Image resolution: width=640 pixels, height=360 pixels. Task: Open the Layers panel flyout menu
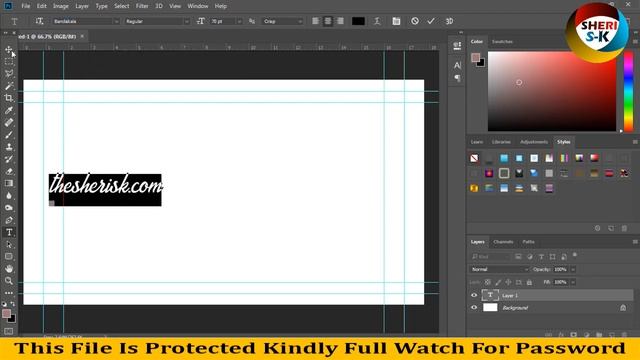[635, 242]
